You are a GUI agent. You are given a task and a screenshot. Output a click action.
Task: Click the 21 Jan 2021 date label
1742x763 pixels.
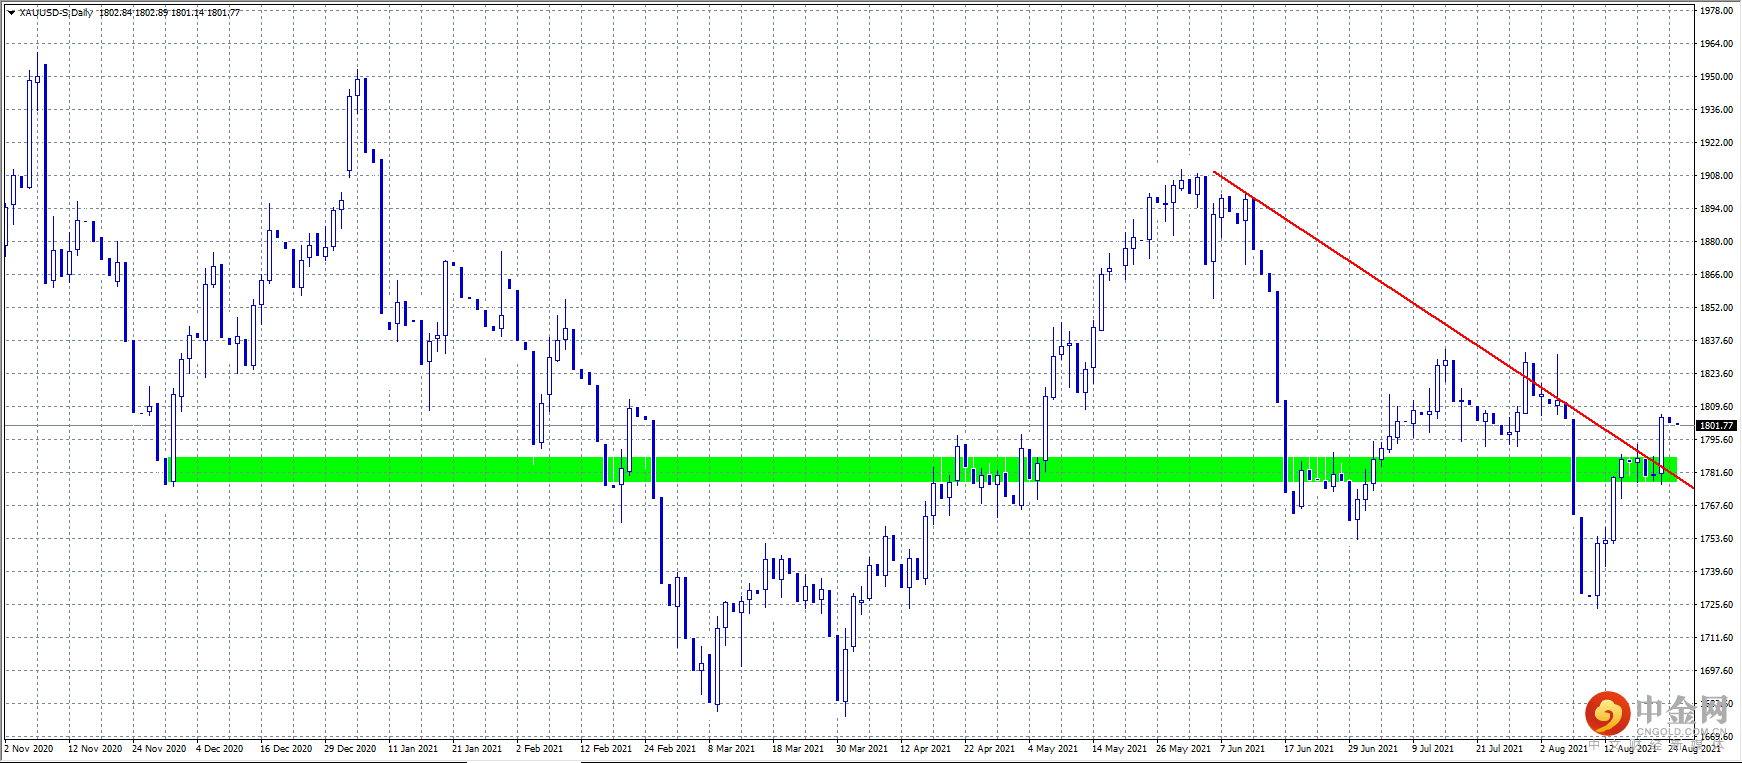(x=477, y=749)
